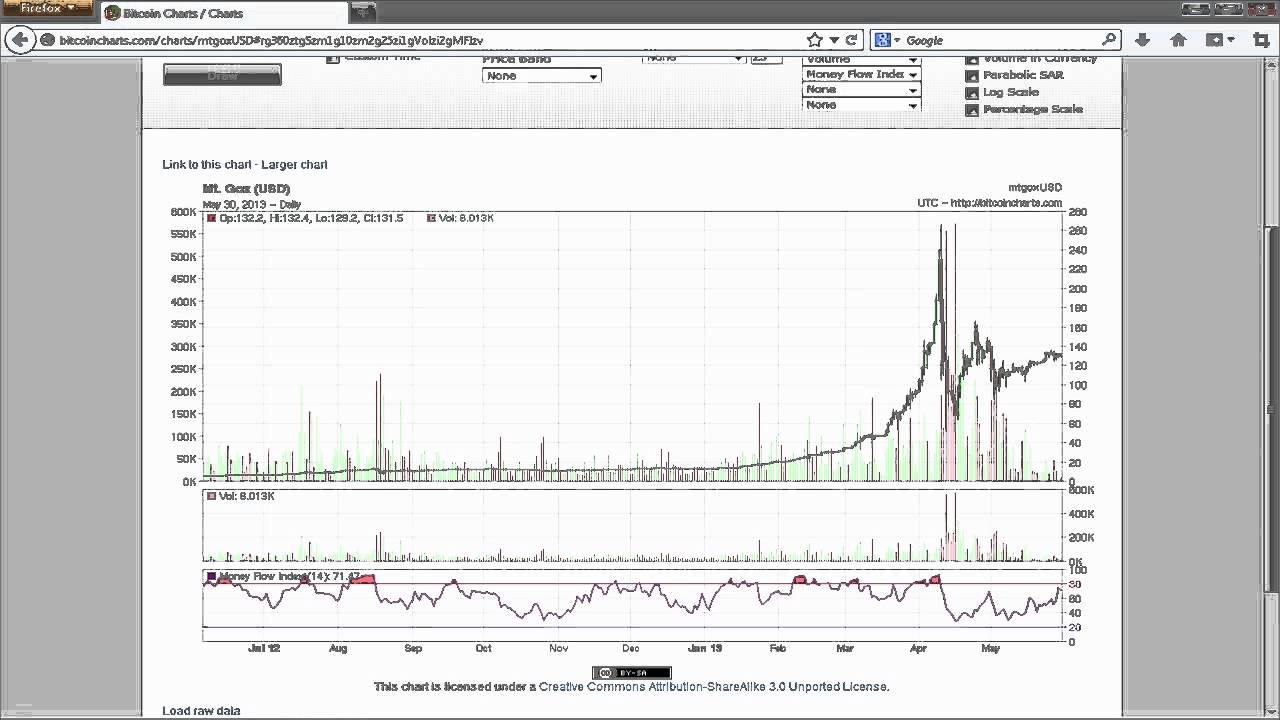This screenshot has height=720, width=1280.
Task: Open the Downloads arrow icon
Action: 1142,40
